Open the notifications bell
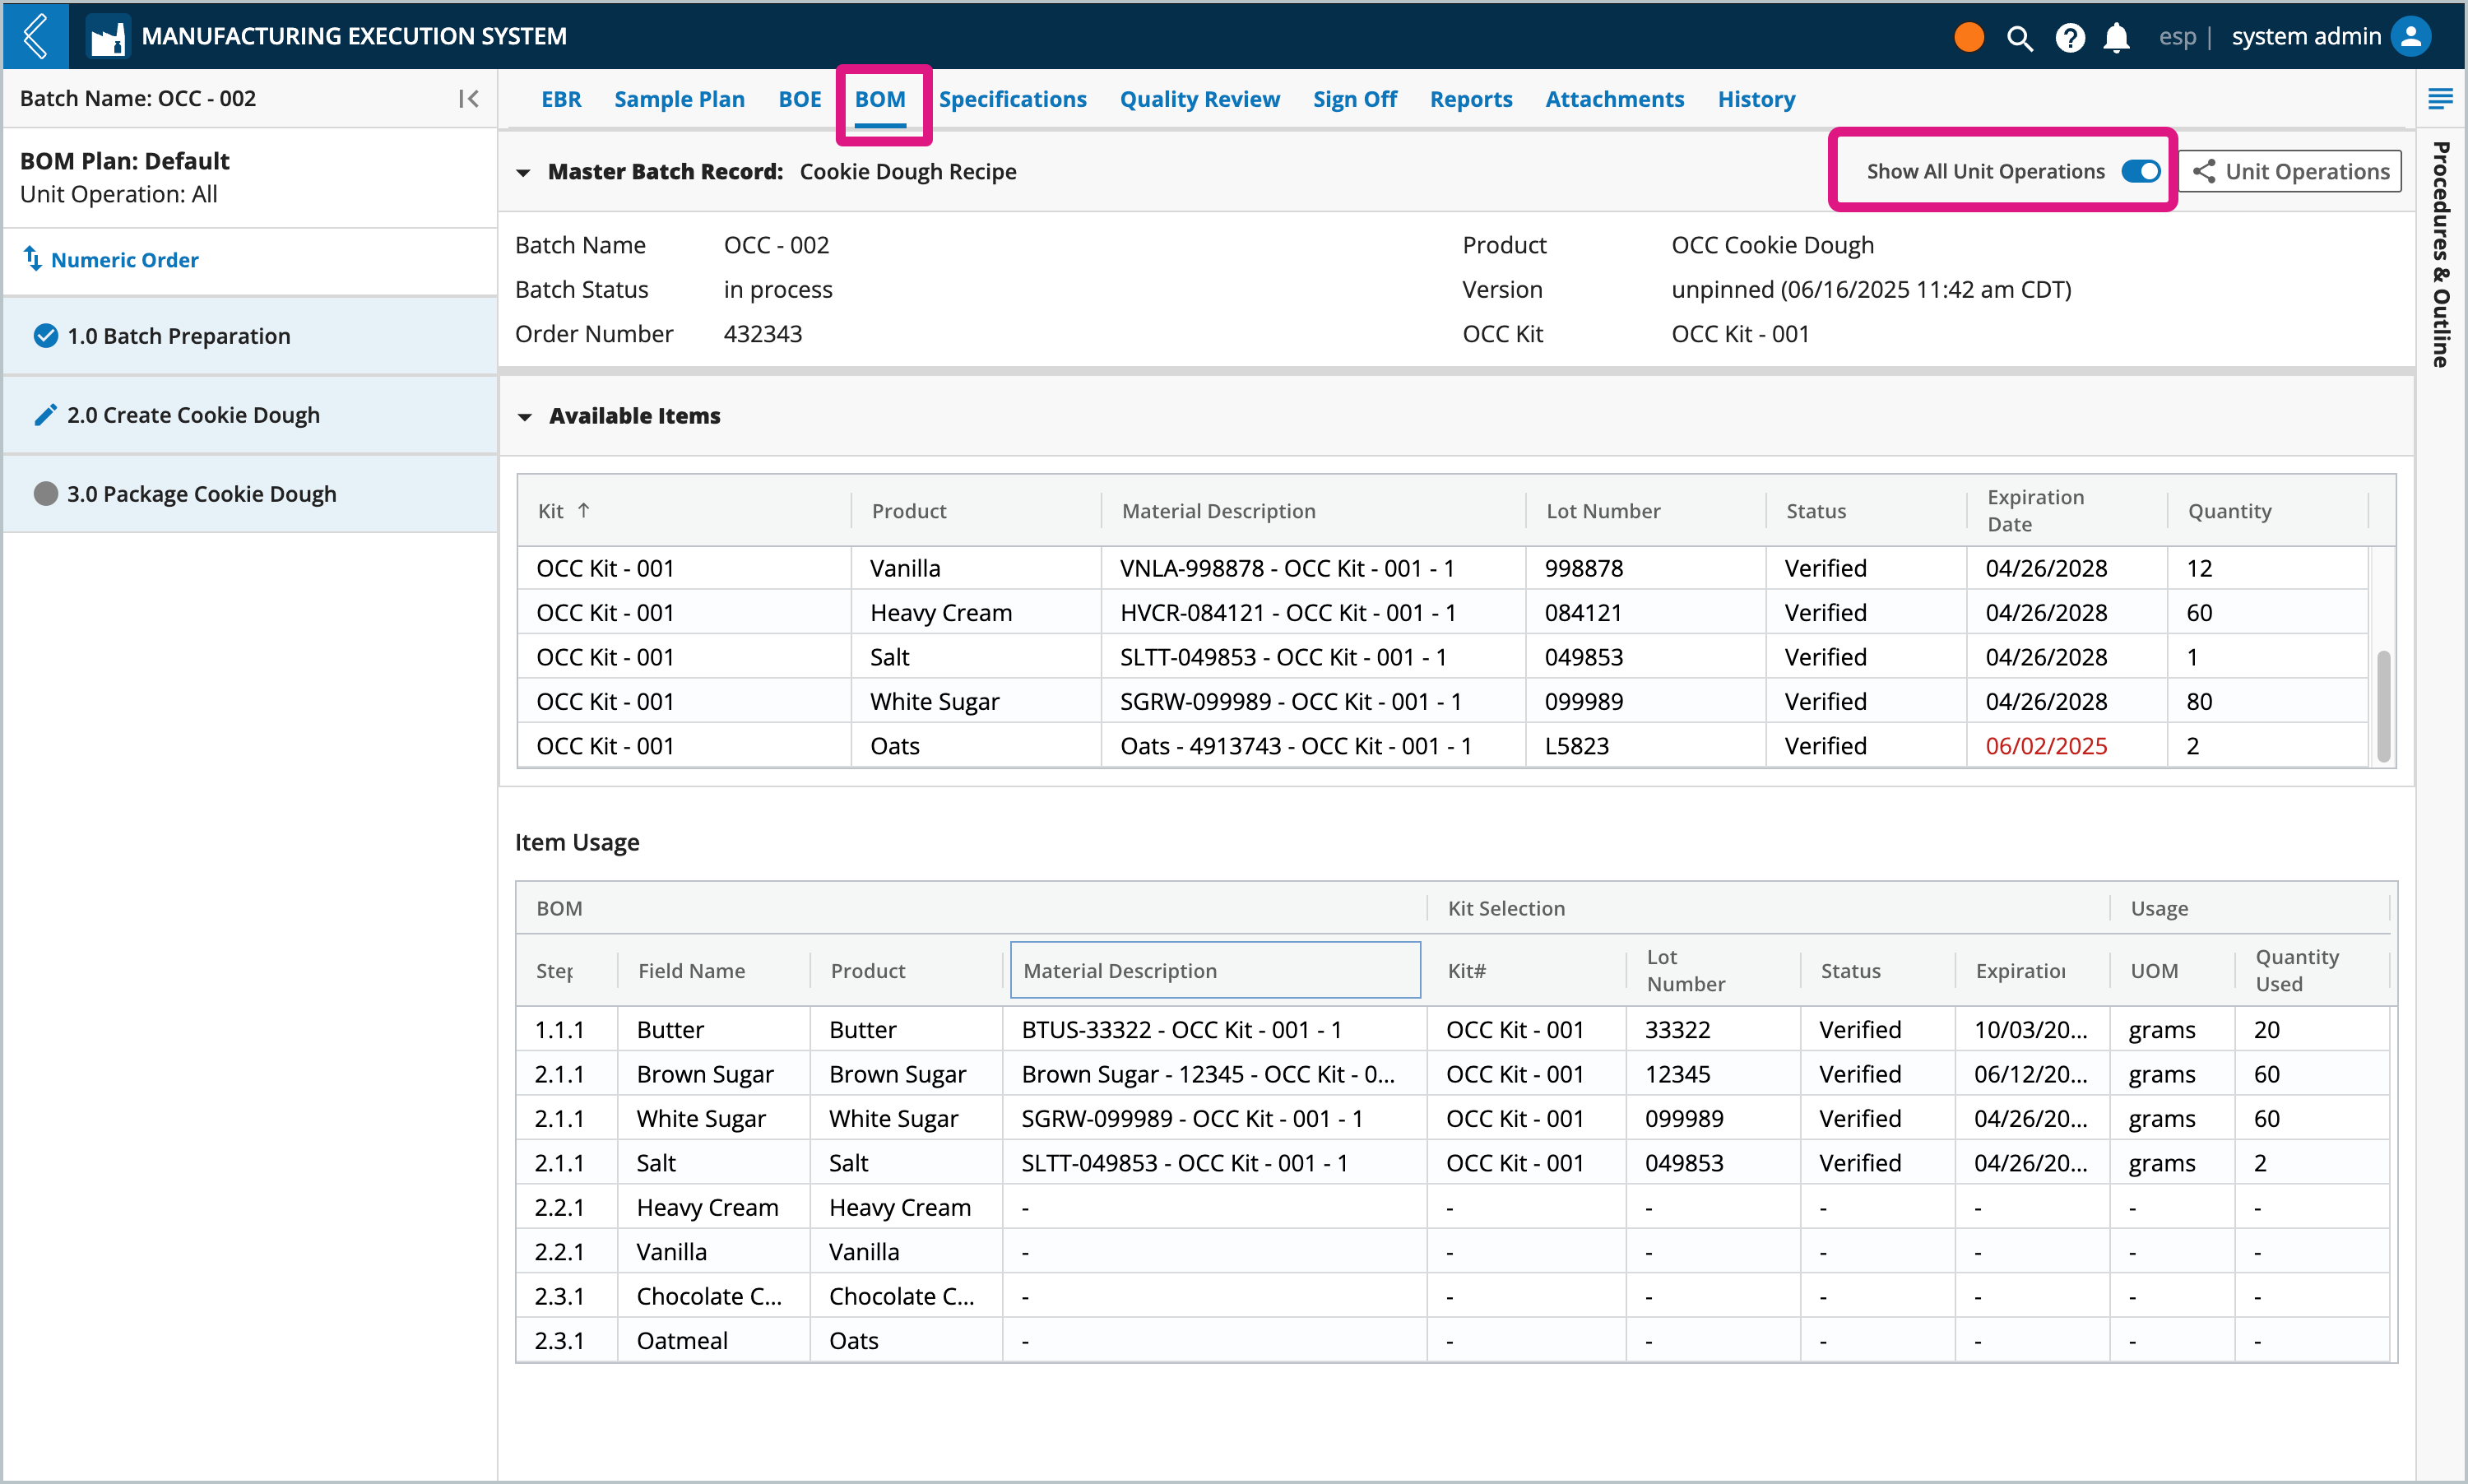Viewport: 2468px width, 1484px height. 2116,38
